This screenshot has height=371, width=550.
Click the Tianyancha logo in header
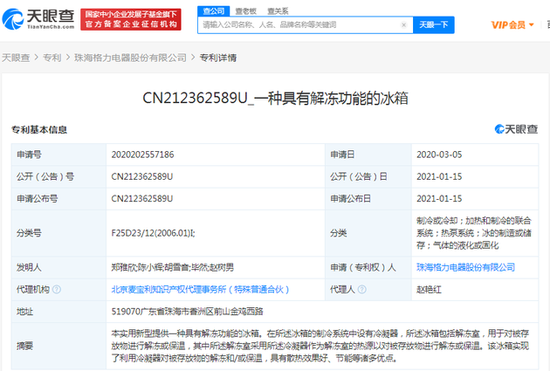pyautogui.click(x=38, y=19)
